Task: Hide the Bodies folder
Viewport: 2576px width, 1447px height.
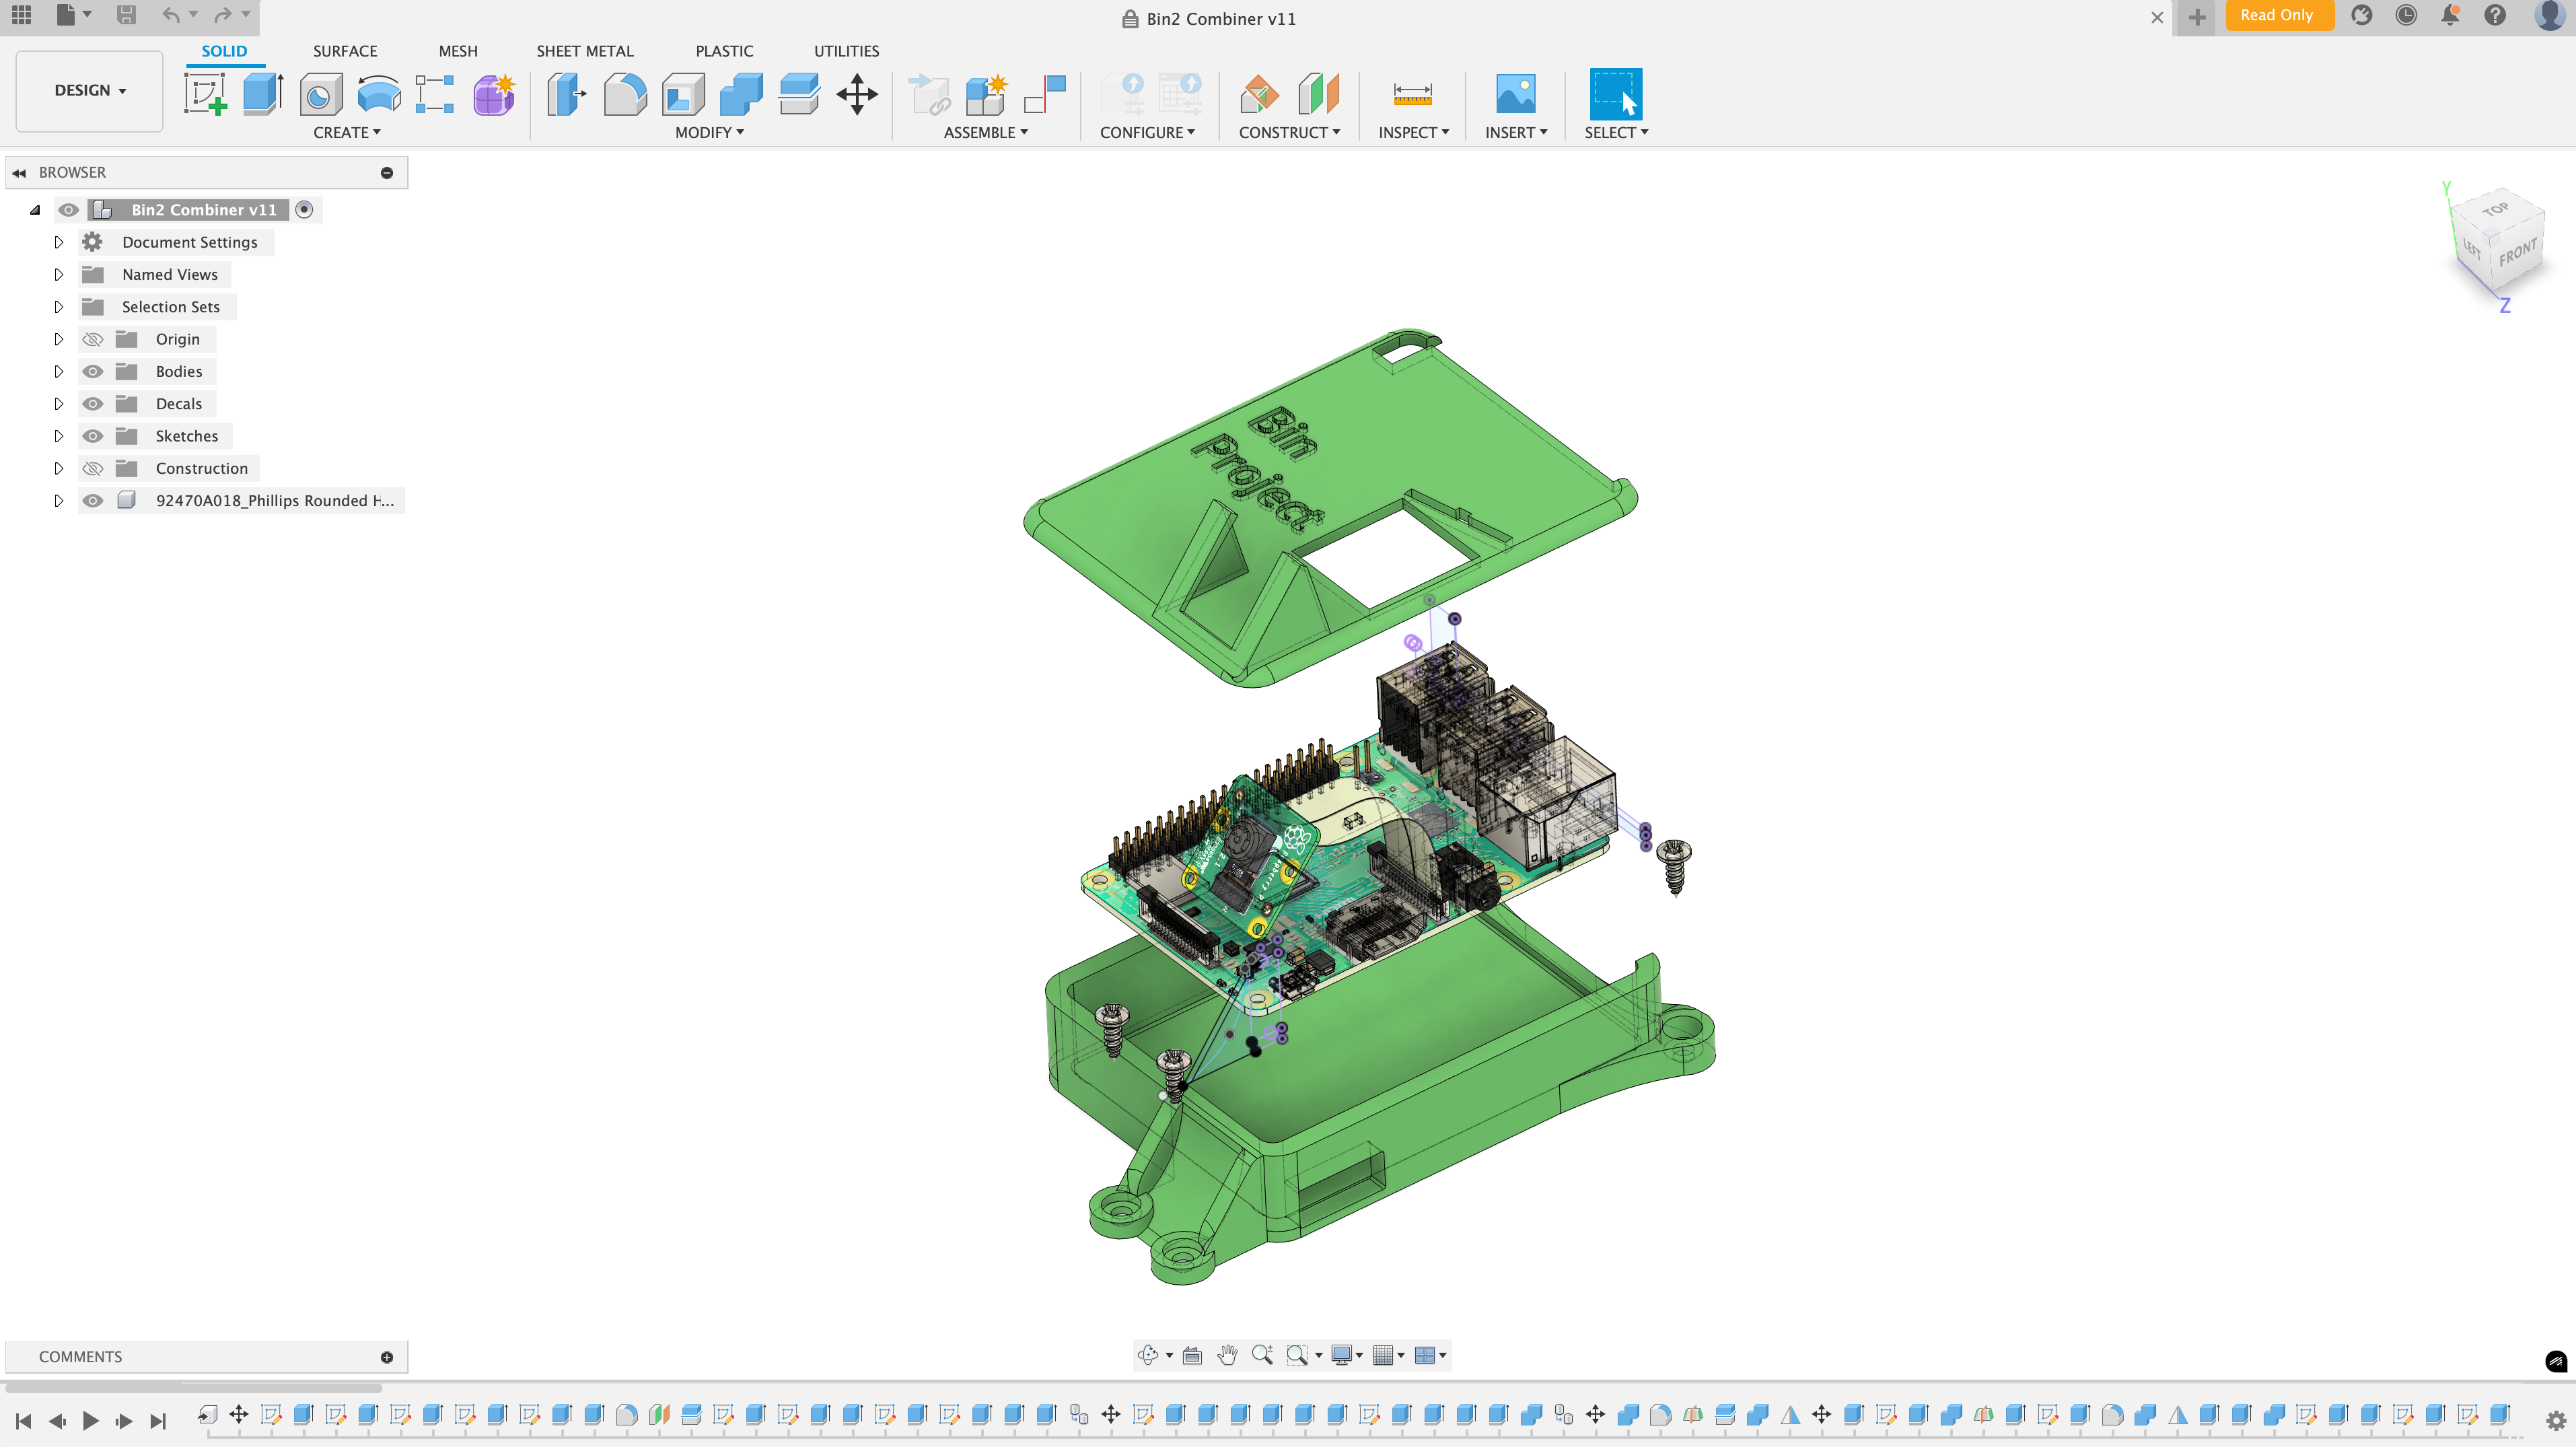Action: tap(92, 371)
